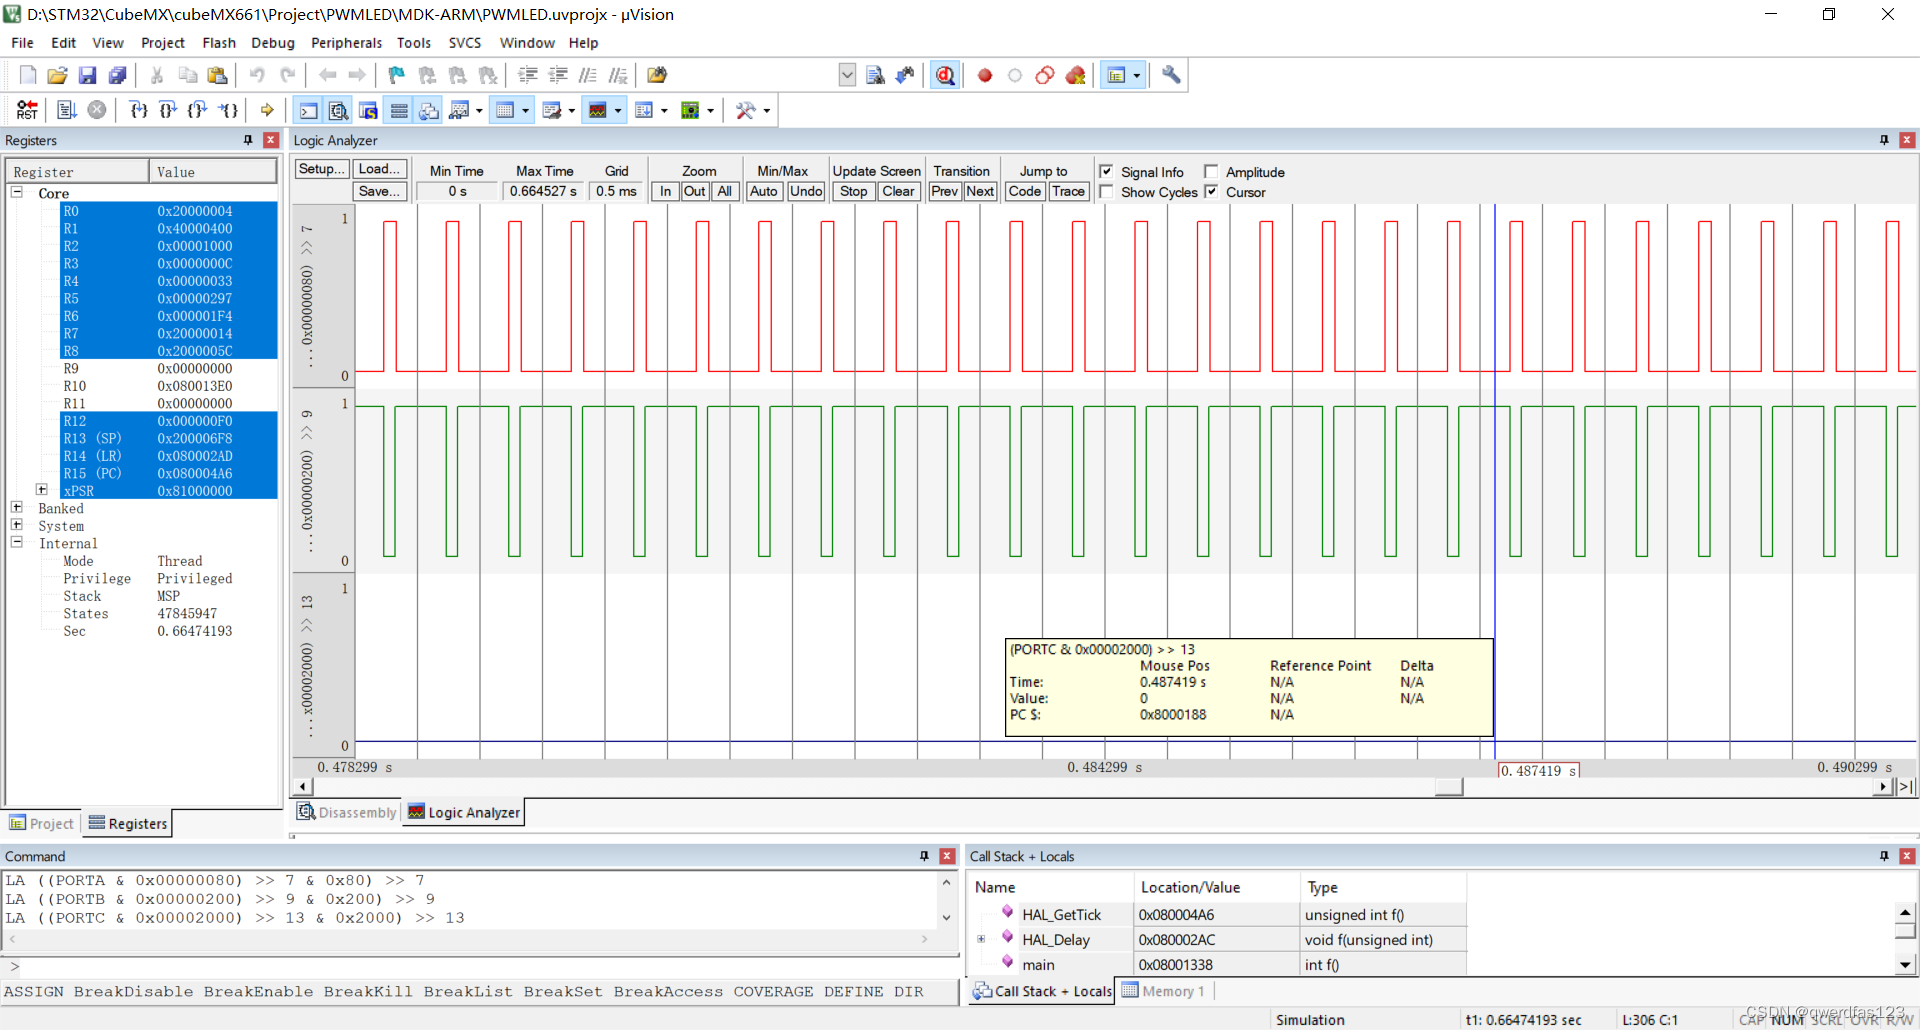The image size is (1920, 1030).
Task: Click the Run program icon
Action: [67, 110]
